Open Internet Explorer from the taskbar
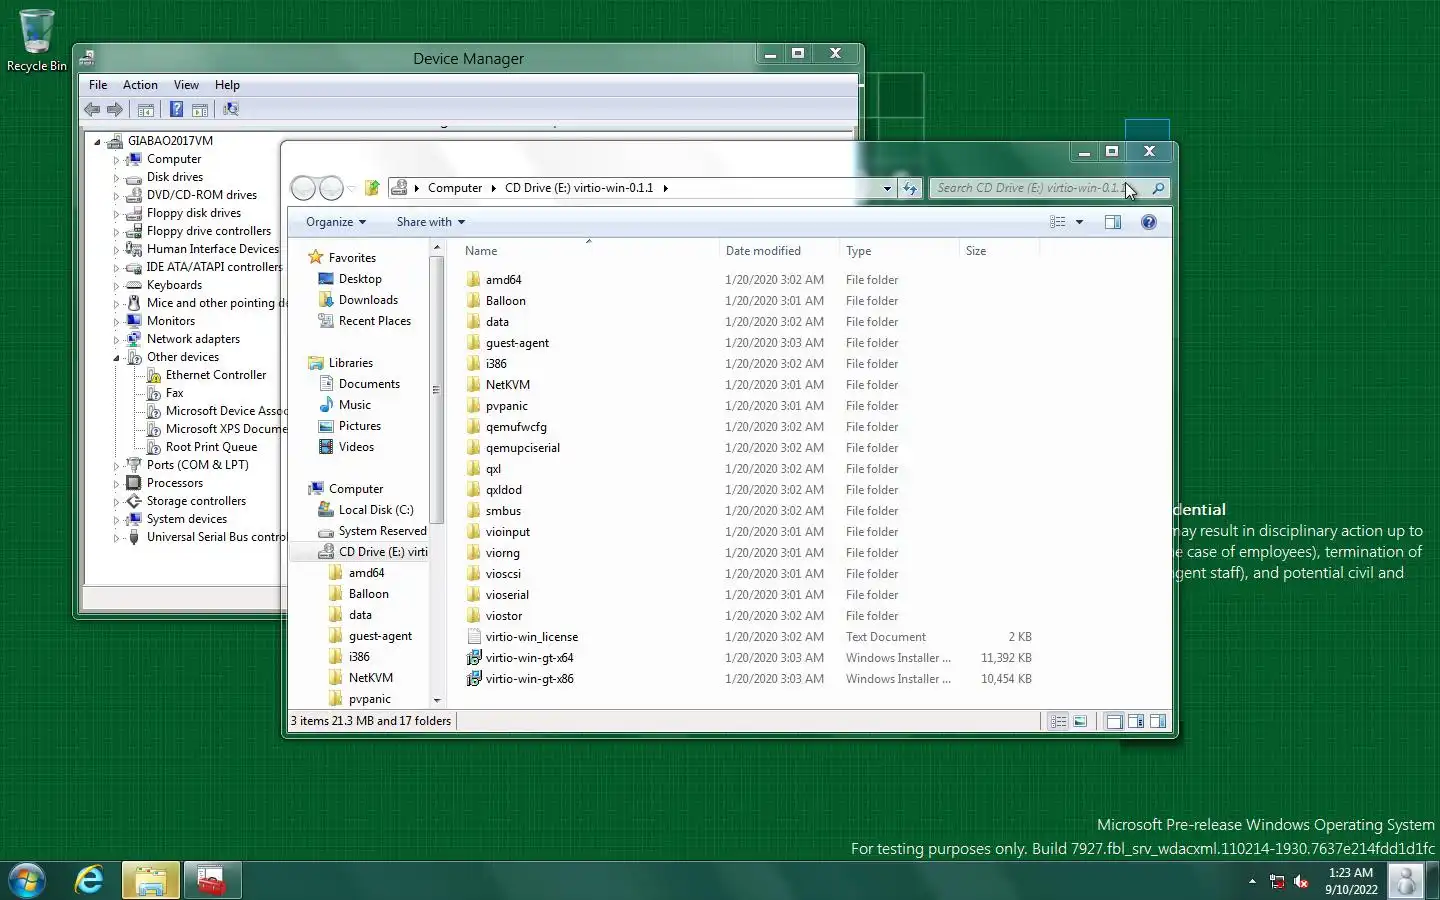1440x900 pixels. (x=89, y=880)
